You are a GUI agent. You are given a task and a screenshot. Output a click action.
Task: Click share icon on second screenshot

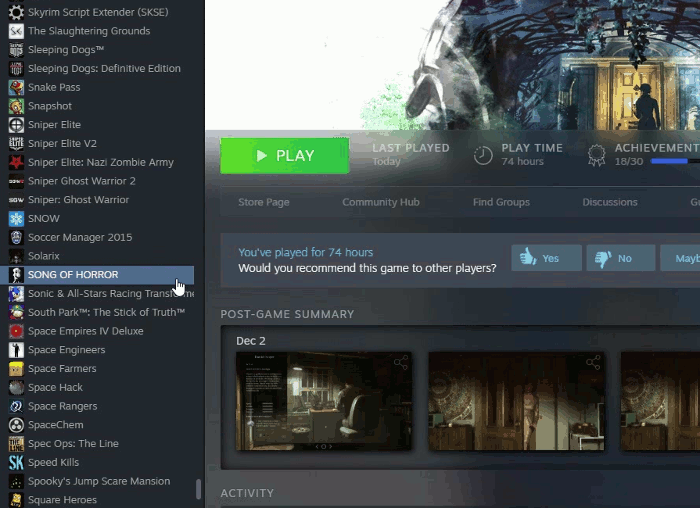click(x=593, y=362)
